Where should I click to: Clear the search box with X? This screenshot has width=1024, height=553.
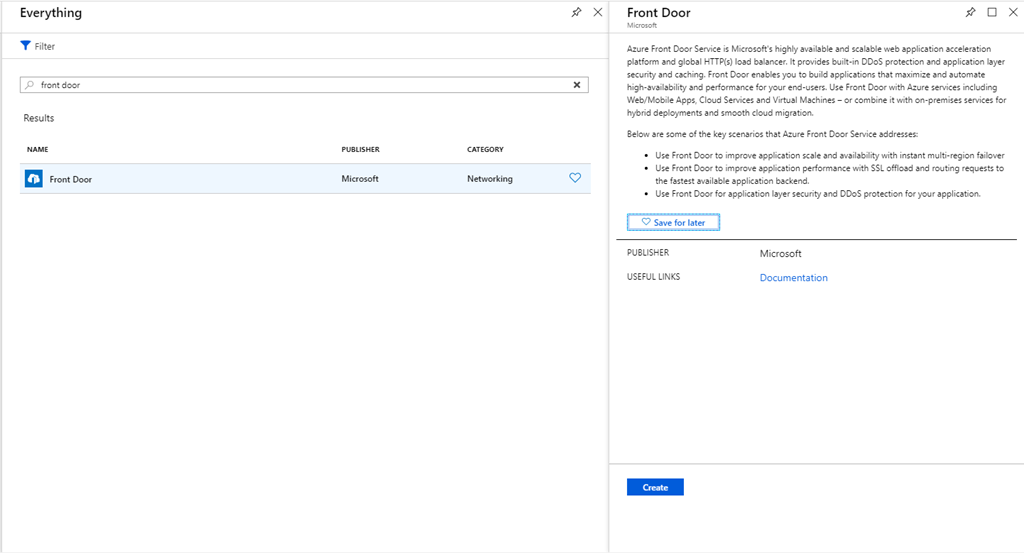(x=577, y=85)
